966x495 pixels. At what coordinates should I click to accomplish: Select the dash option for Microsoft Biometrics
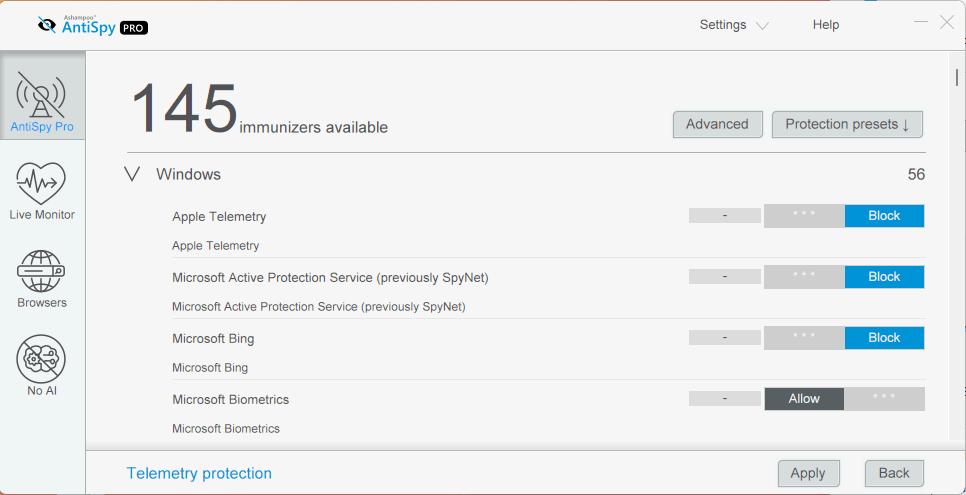click(x=724, y=399)
